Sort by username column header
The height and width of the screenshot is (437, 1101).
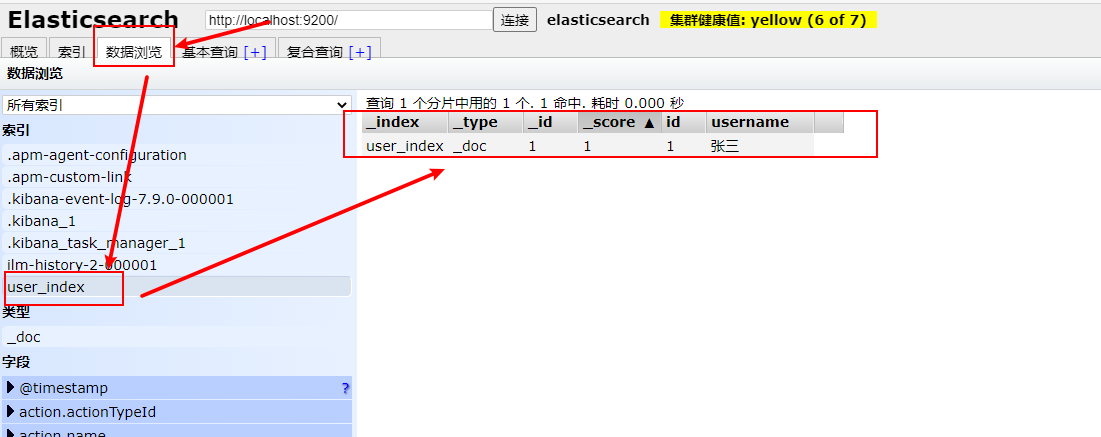[760, 122]
